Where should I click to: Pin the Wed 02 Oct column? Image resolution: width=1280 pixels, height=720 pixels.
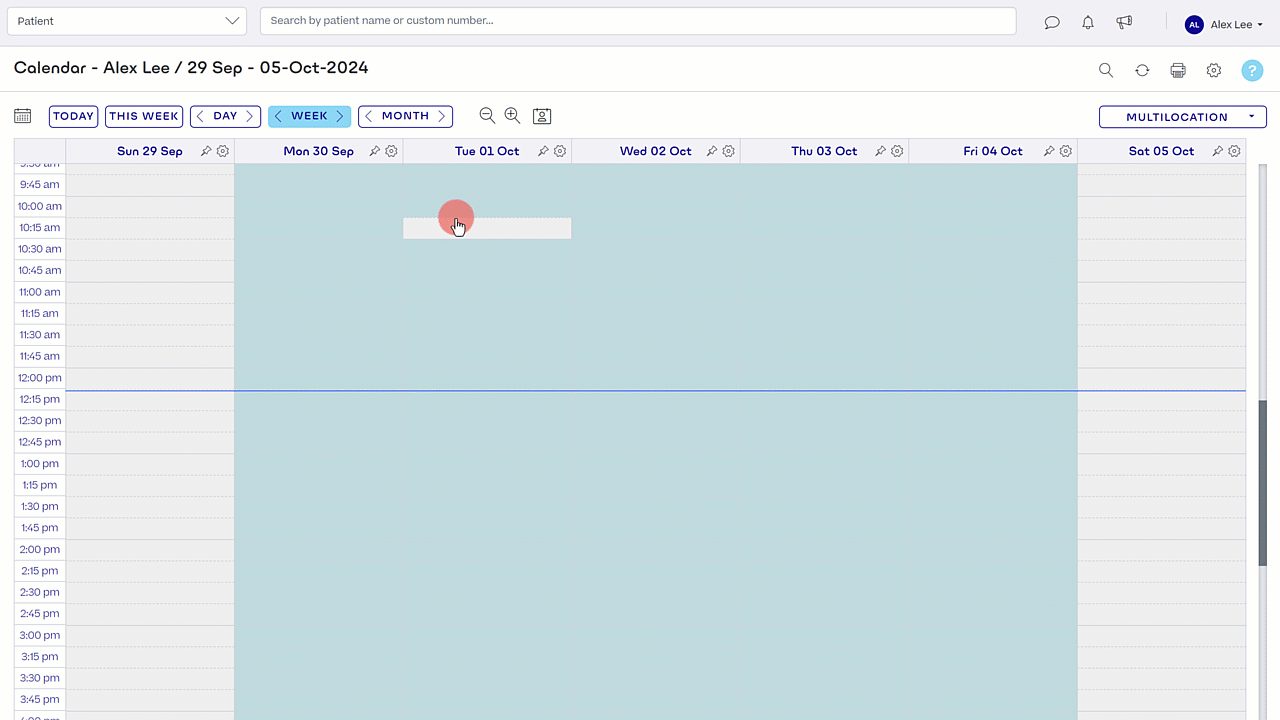click(712, 151)
